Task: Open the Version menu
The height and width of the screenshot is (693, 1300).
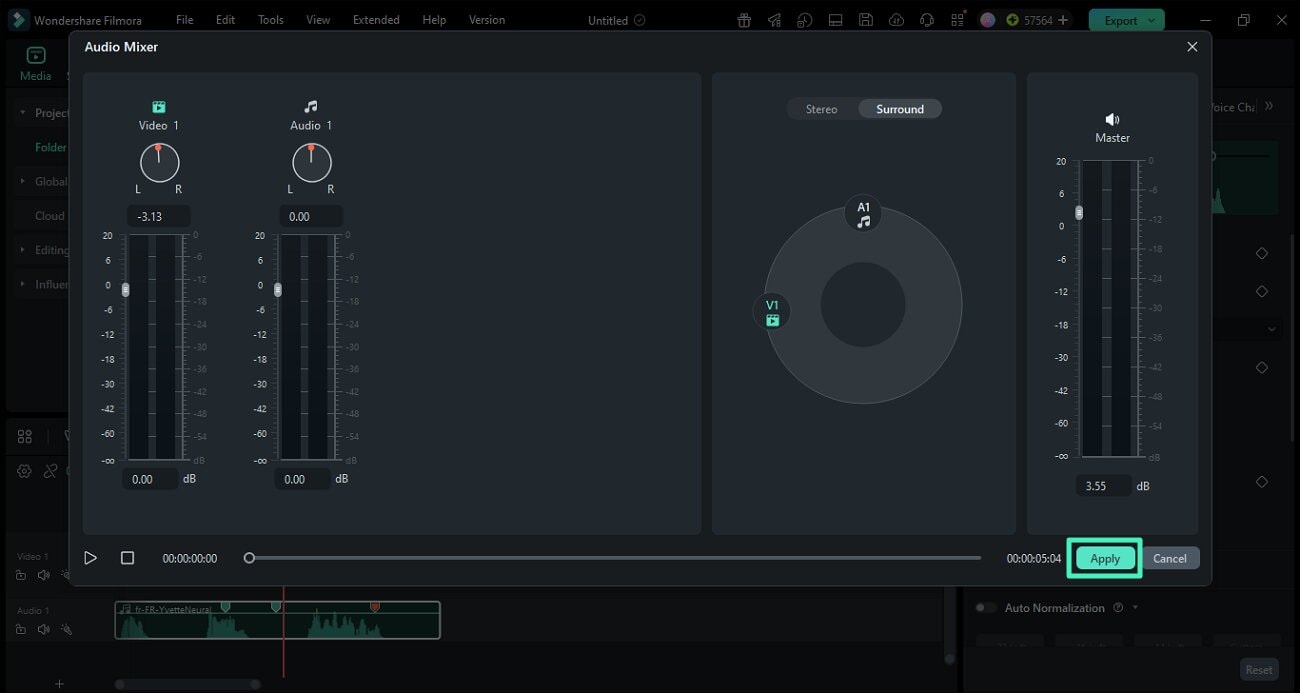Action: coord(487,20)
